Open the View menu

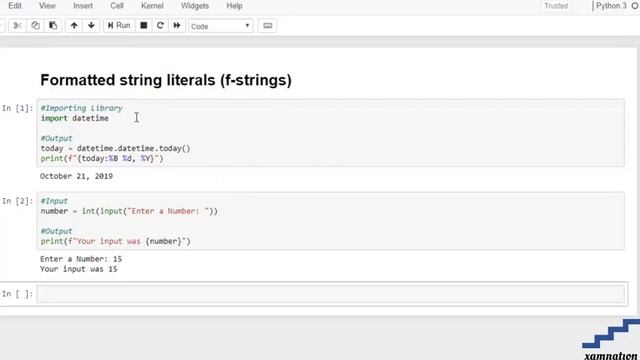pos(47,6)
